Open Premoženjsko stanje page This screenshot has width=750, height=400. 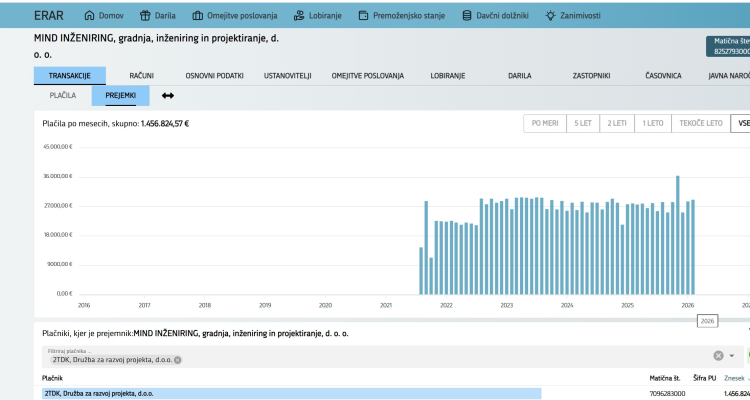pyautogui.click(x=402, y=15)
